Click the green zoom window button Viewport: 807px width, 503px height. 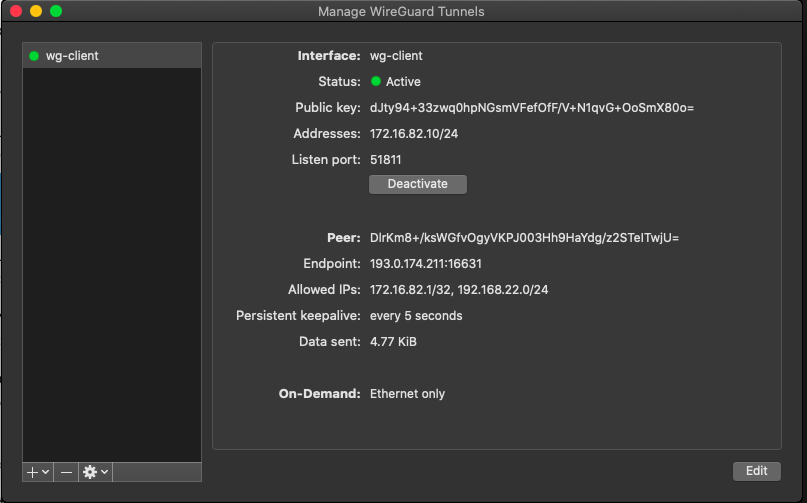56,11
